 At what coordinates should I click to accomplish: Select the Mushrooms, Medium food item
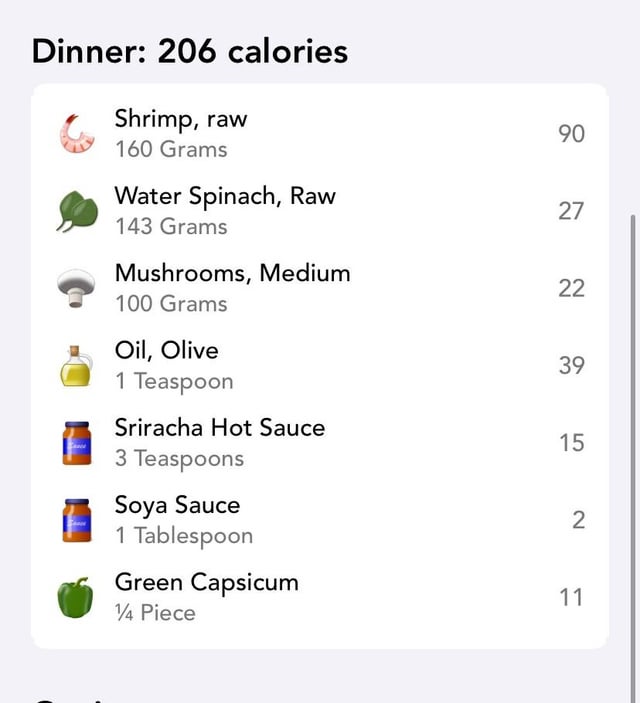[x=320, y=288]
